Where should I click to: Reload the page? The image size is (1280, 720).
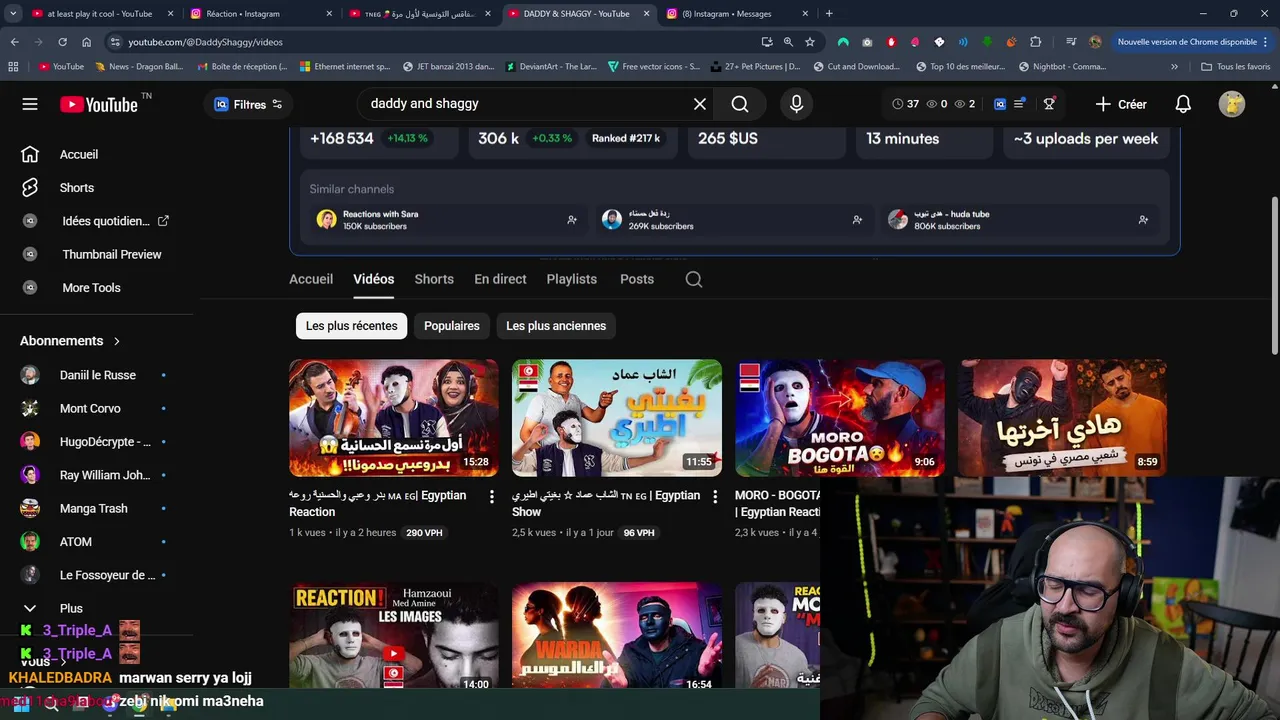coord(62,42)
